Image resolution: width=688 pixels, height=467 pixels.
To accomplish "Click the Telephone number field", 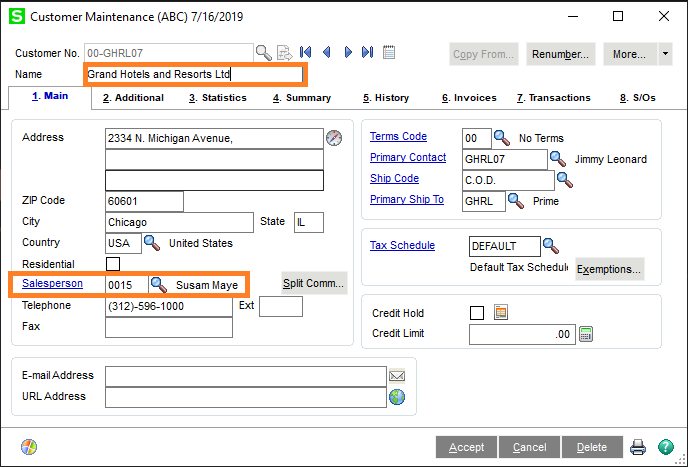I will [x=169, y=306].
